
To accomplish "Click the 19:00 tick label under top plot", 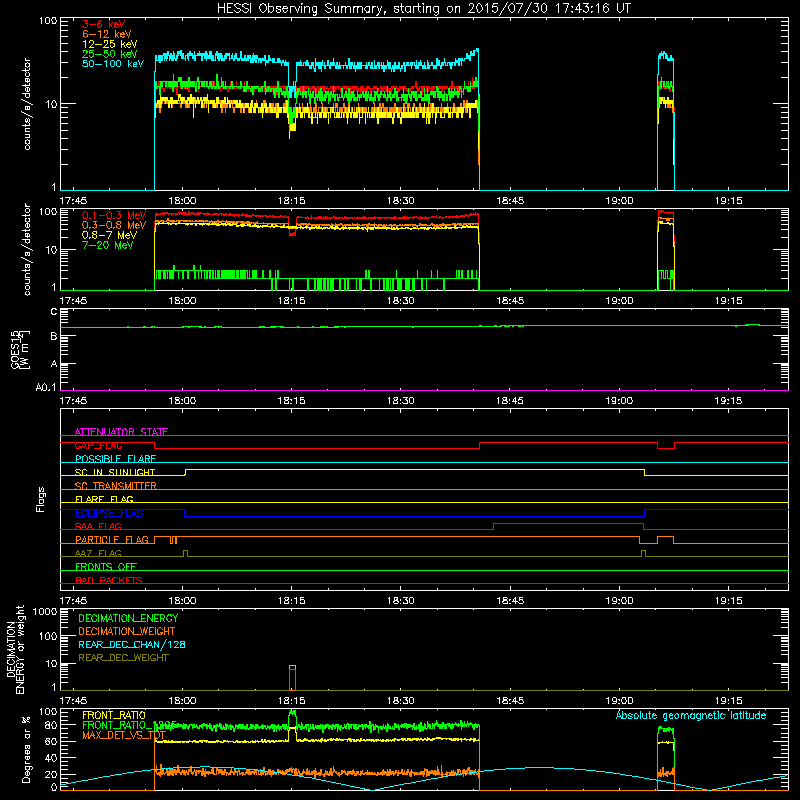I will [619, 201].
